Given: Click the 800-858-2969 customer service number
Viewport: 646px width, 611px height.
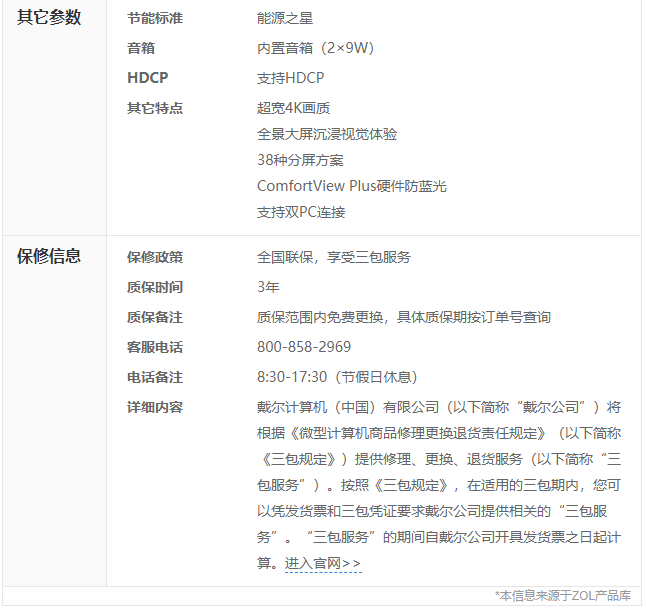Looking at the screenshot, I should pos(304,347).
